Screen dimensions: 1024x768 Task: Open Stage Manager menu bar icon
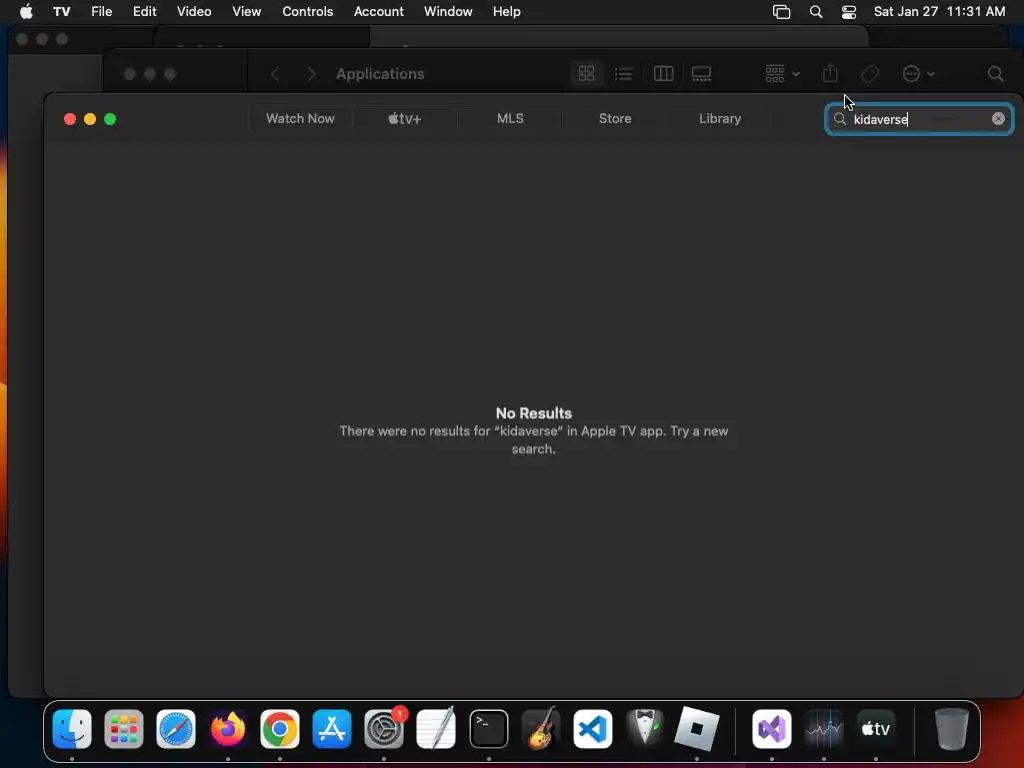(x=781, y=11)
